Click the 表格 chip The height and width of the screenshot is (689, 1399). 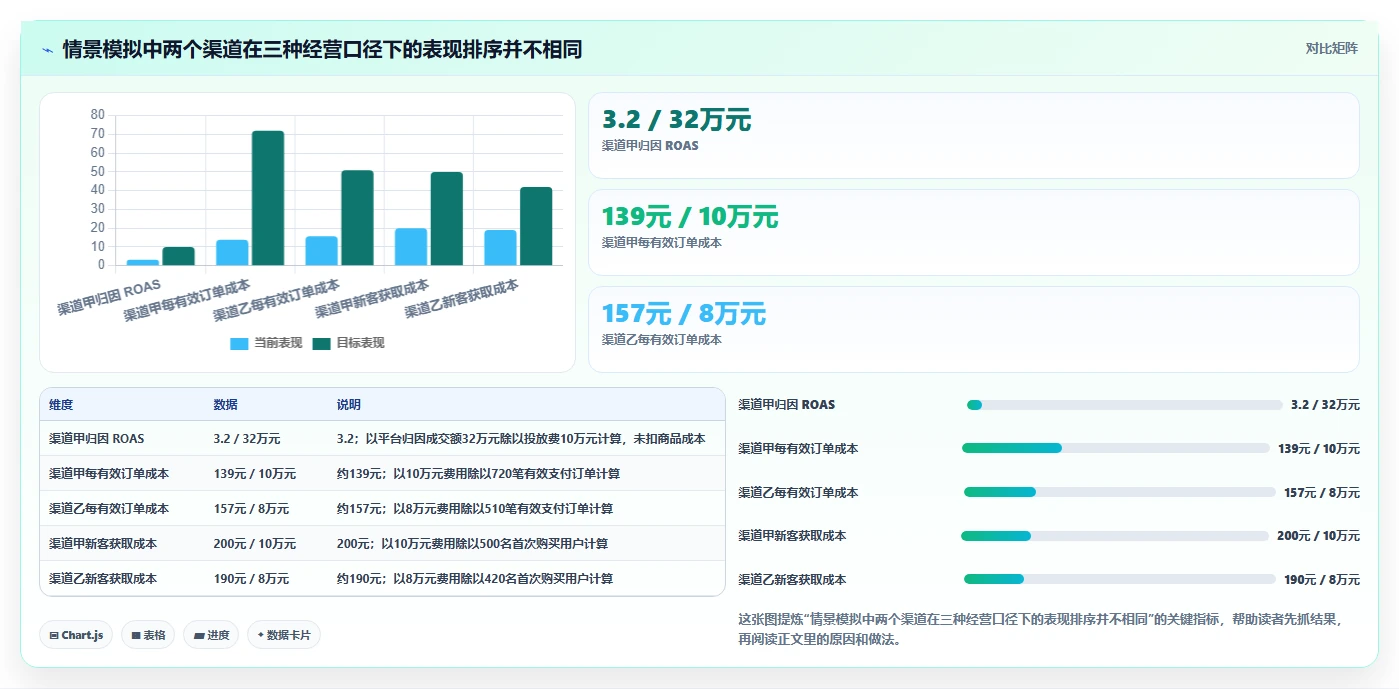[148, 635]
